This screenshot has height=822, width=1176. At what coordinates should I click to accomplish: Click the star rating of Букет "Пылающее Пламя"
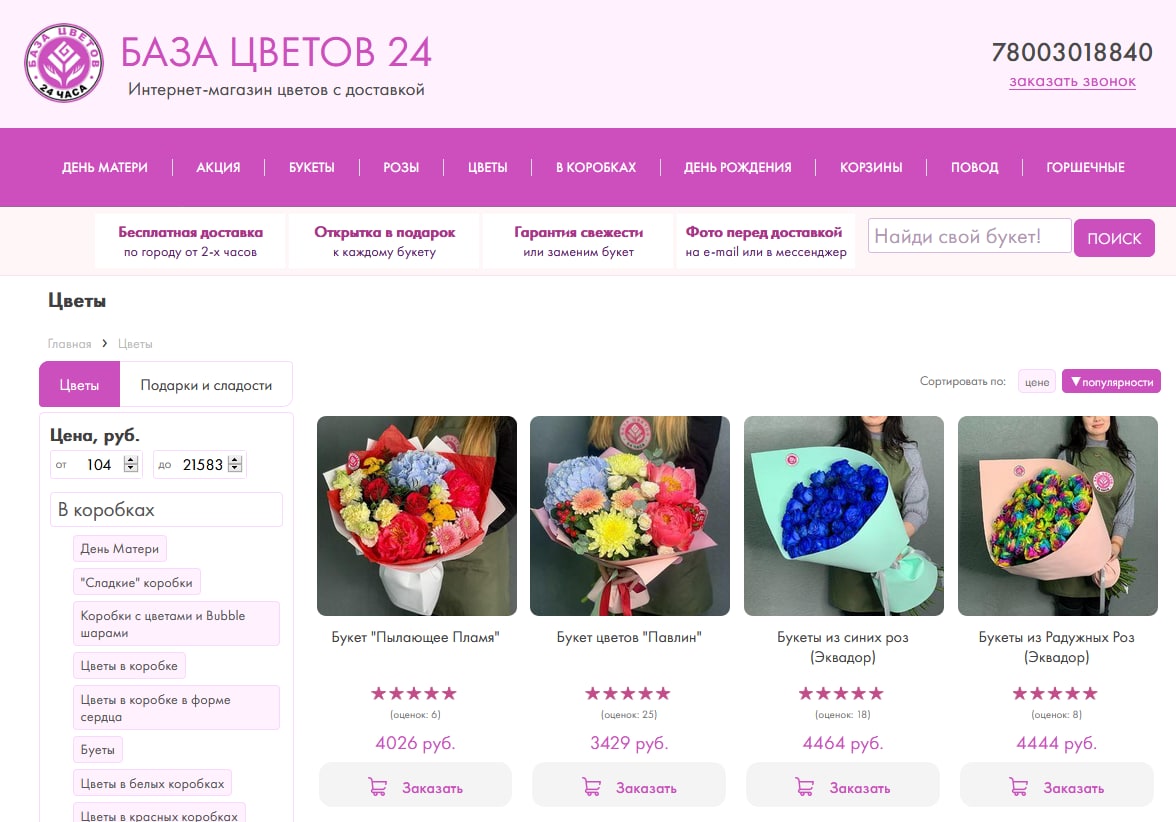[x=414, y=693]
